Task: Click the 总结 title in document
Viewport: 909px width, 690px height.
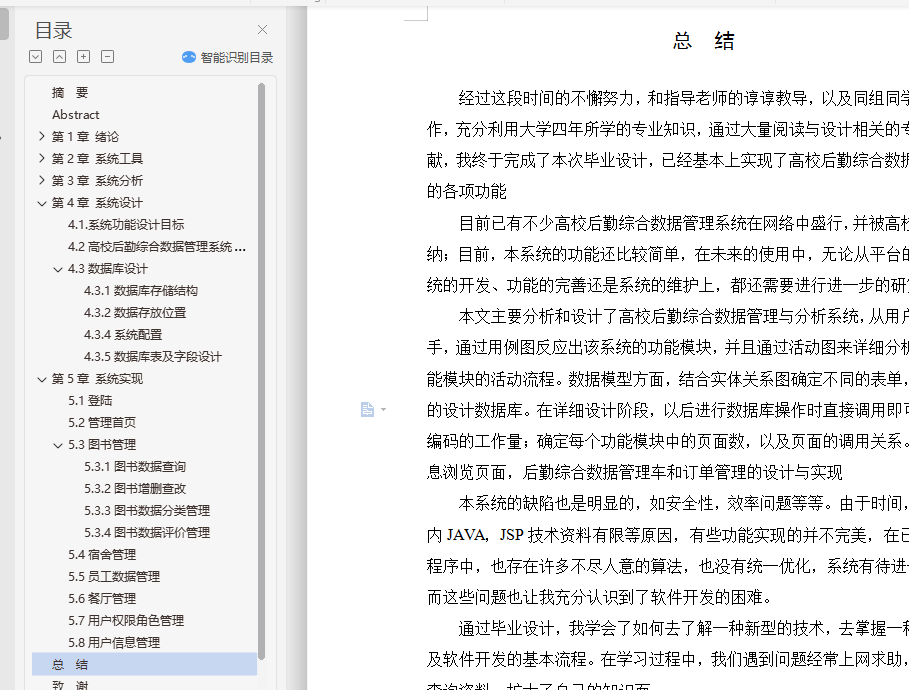Action: (704, 41)
